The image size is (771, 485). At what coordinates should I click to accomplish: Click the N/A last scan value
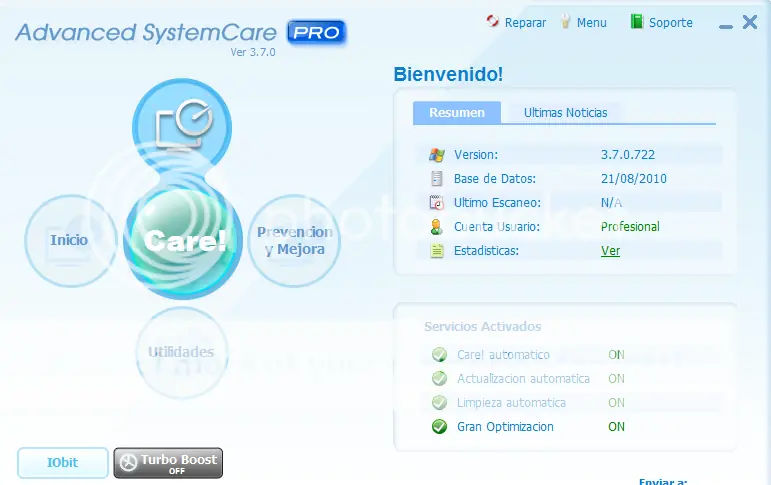(x=611, y=203)
